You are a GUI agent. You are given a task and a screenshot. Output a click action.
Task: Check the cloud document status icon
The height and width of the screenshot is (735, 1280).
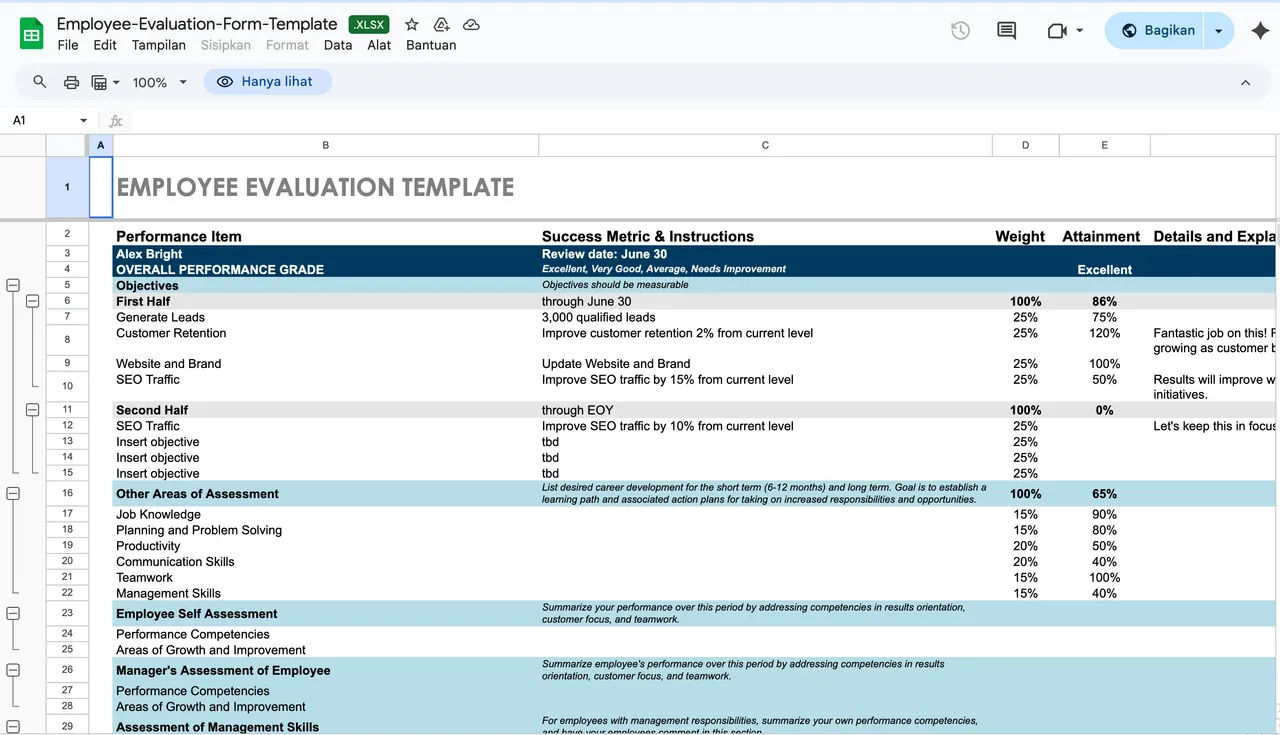click(471, 24)
